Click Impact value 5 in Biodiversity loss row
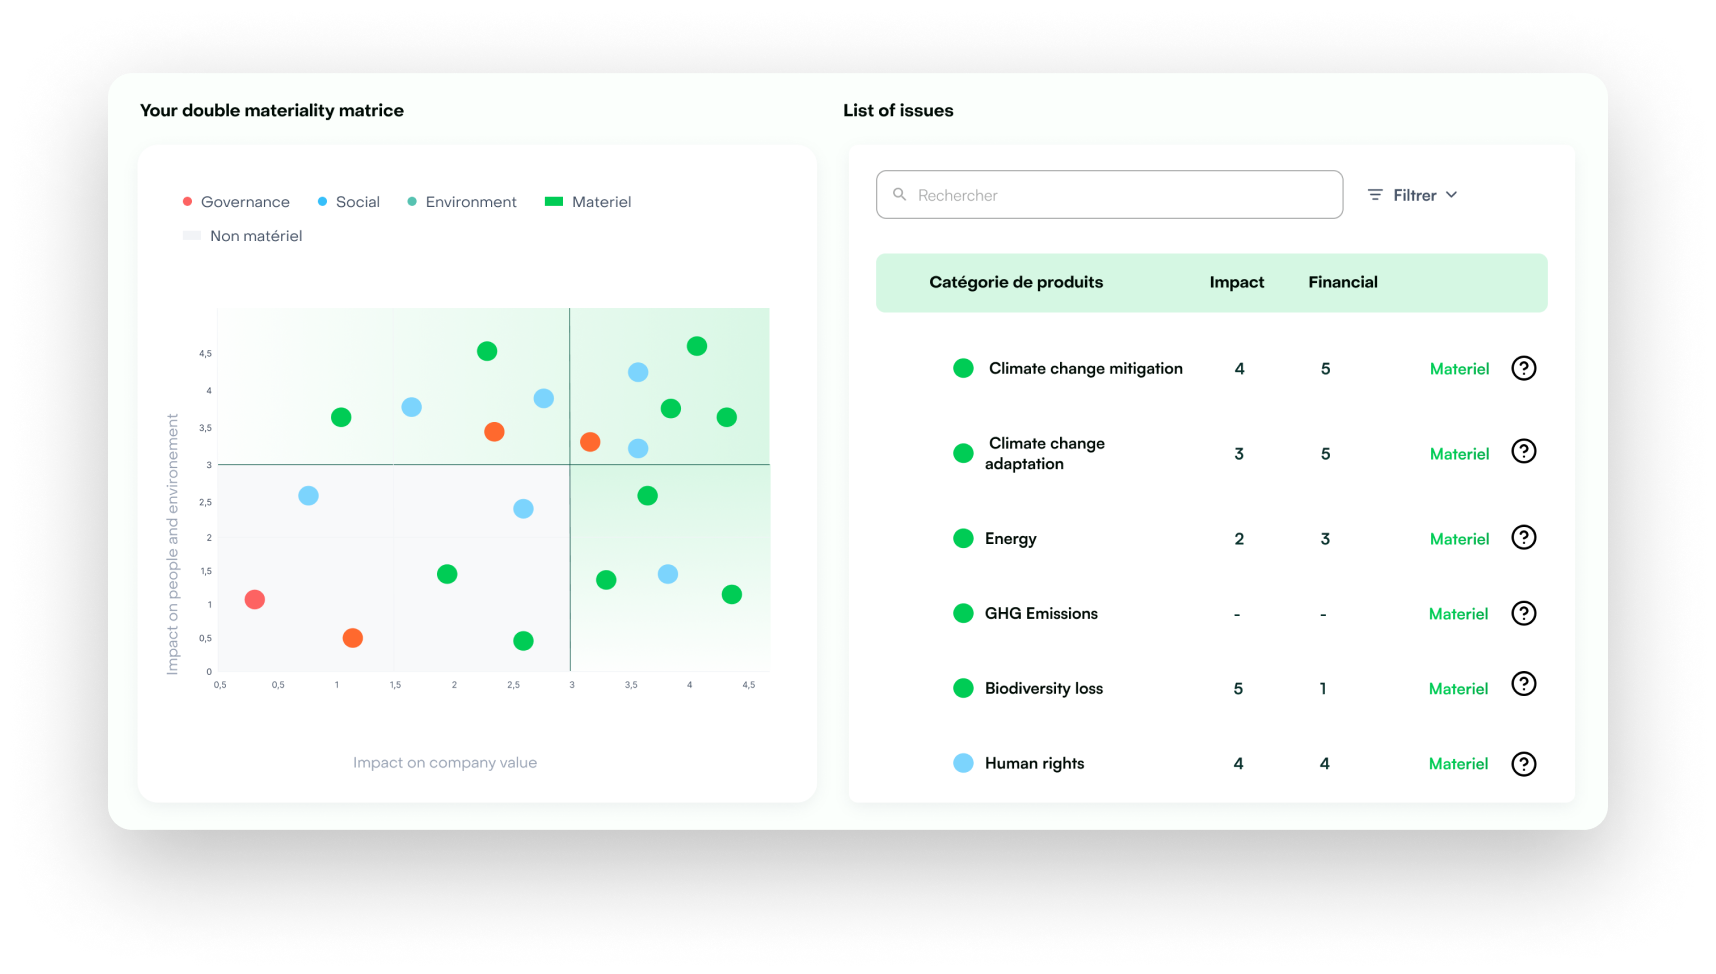The width and height of the screenshot is (1716, 974). tap(1238, 688)
